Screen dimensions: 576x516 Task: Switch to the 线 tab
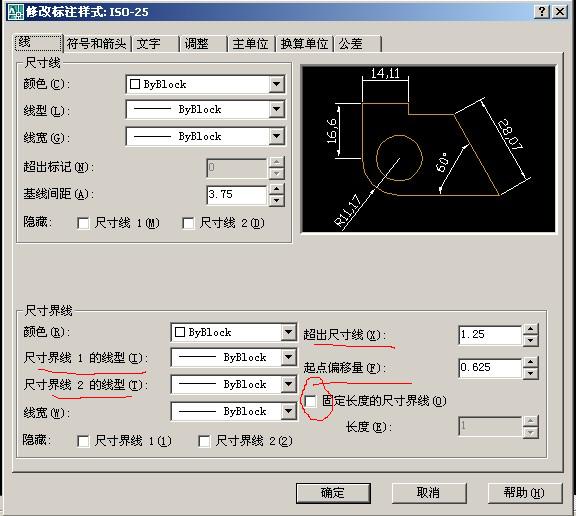click(38, 43)
